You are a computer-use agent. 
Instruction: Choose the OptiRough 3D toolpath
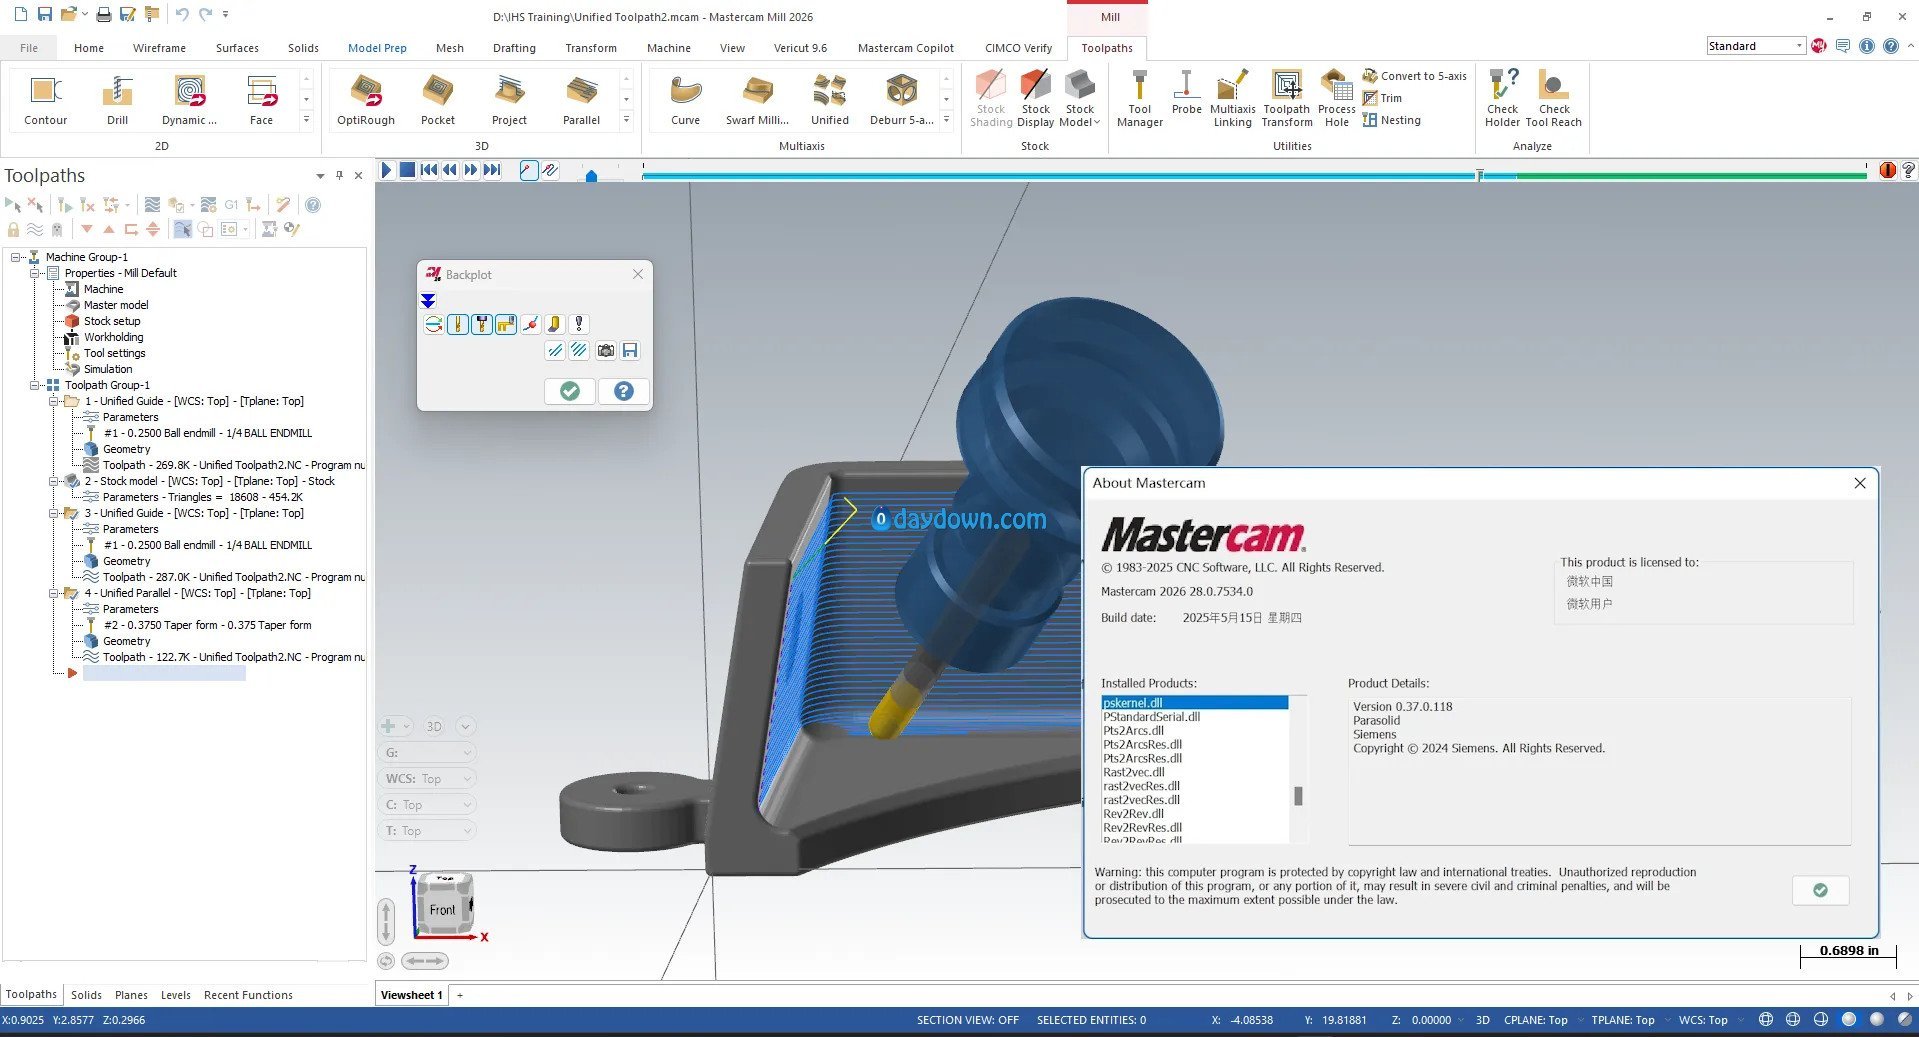(365, 100)
